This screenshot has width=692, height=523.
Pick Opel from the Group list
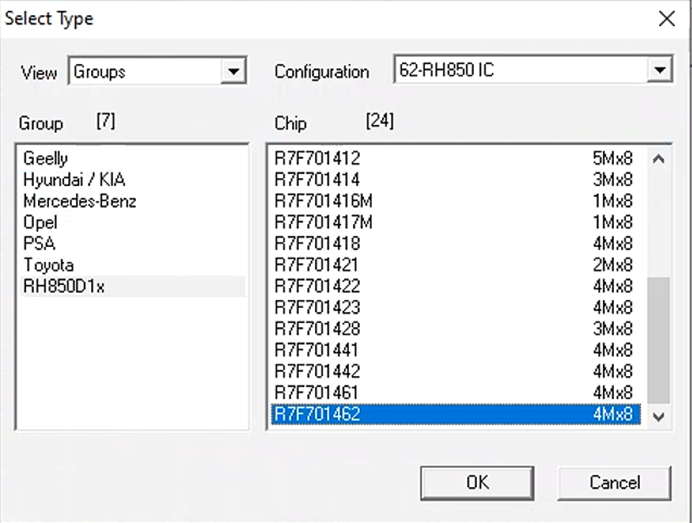pos(40,222)
